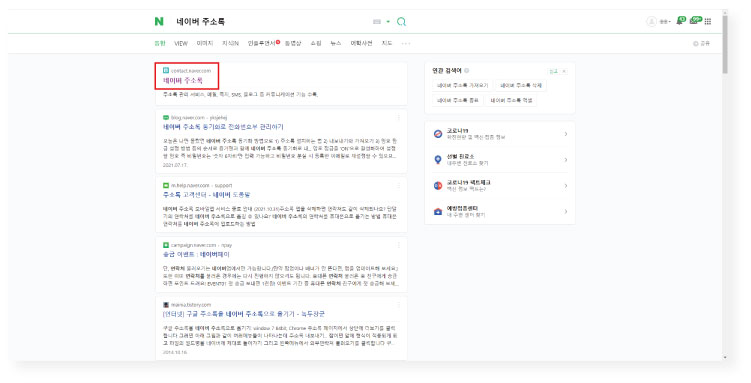Click the magnifier search icon
The image size is (751, 383).
[401, 22]
